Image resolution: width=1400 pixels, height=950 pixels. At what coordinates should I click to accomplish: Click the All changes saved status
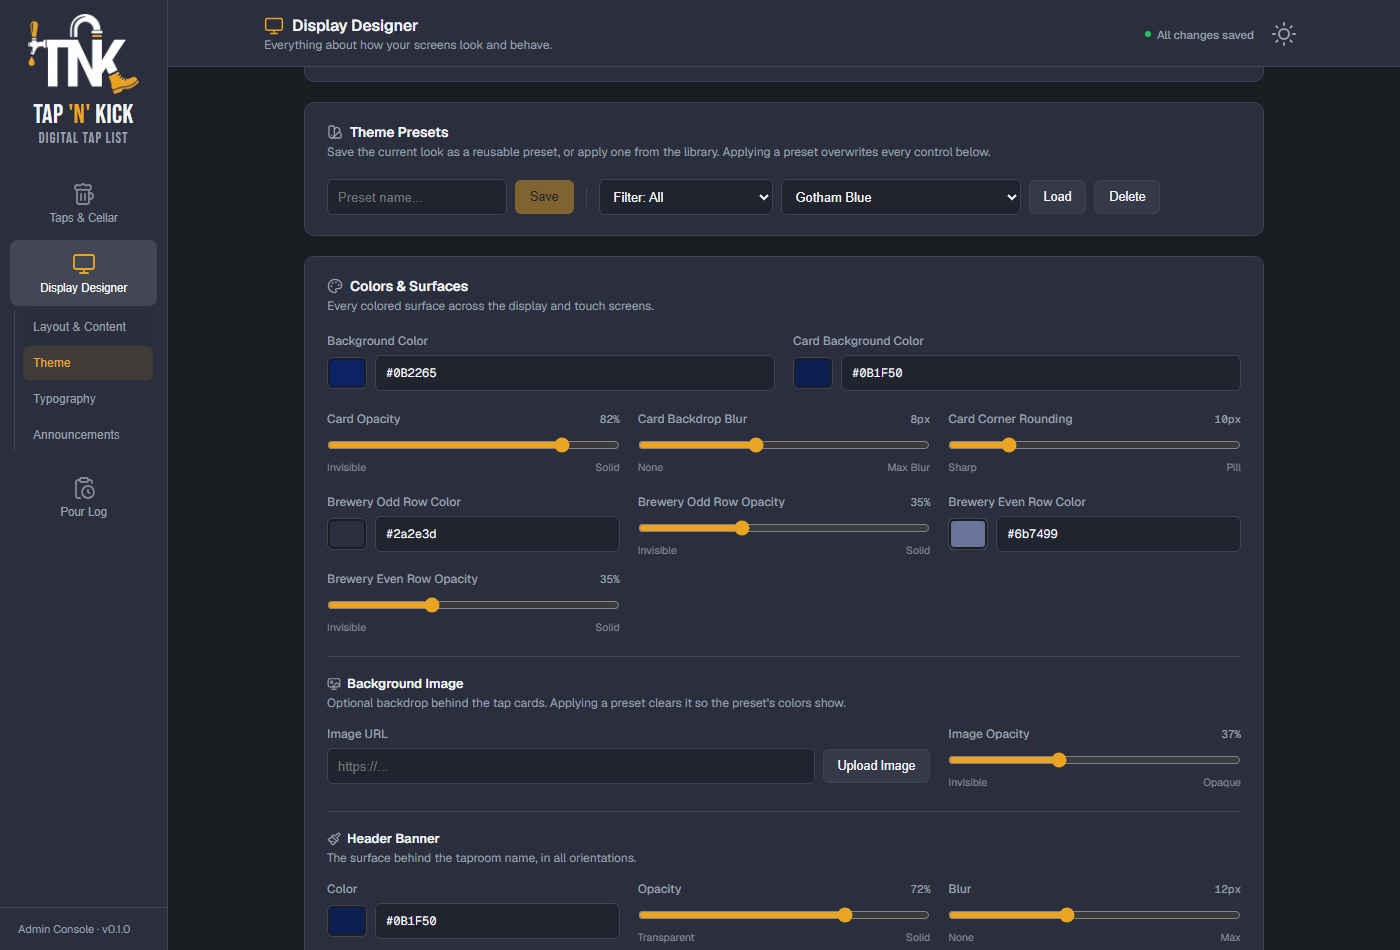point(1199,35)
